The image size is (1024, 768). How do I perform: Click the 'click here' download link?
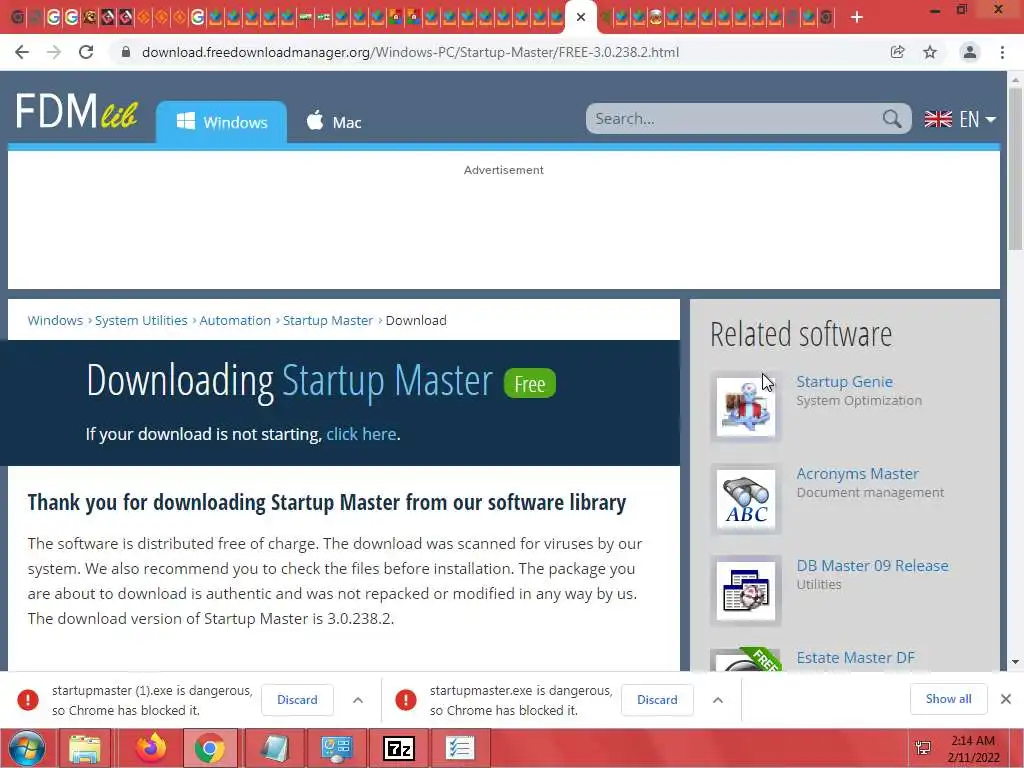[361, 434]
